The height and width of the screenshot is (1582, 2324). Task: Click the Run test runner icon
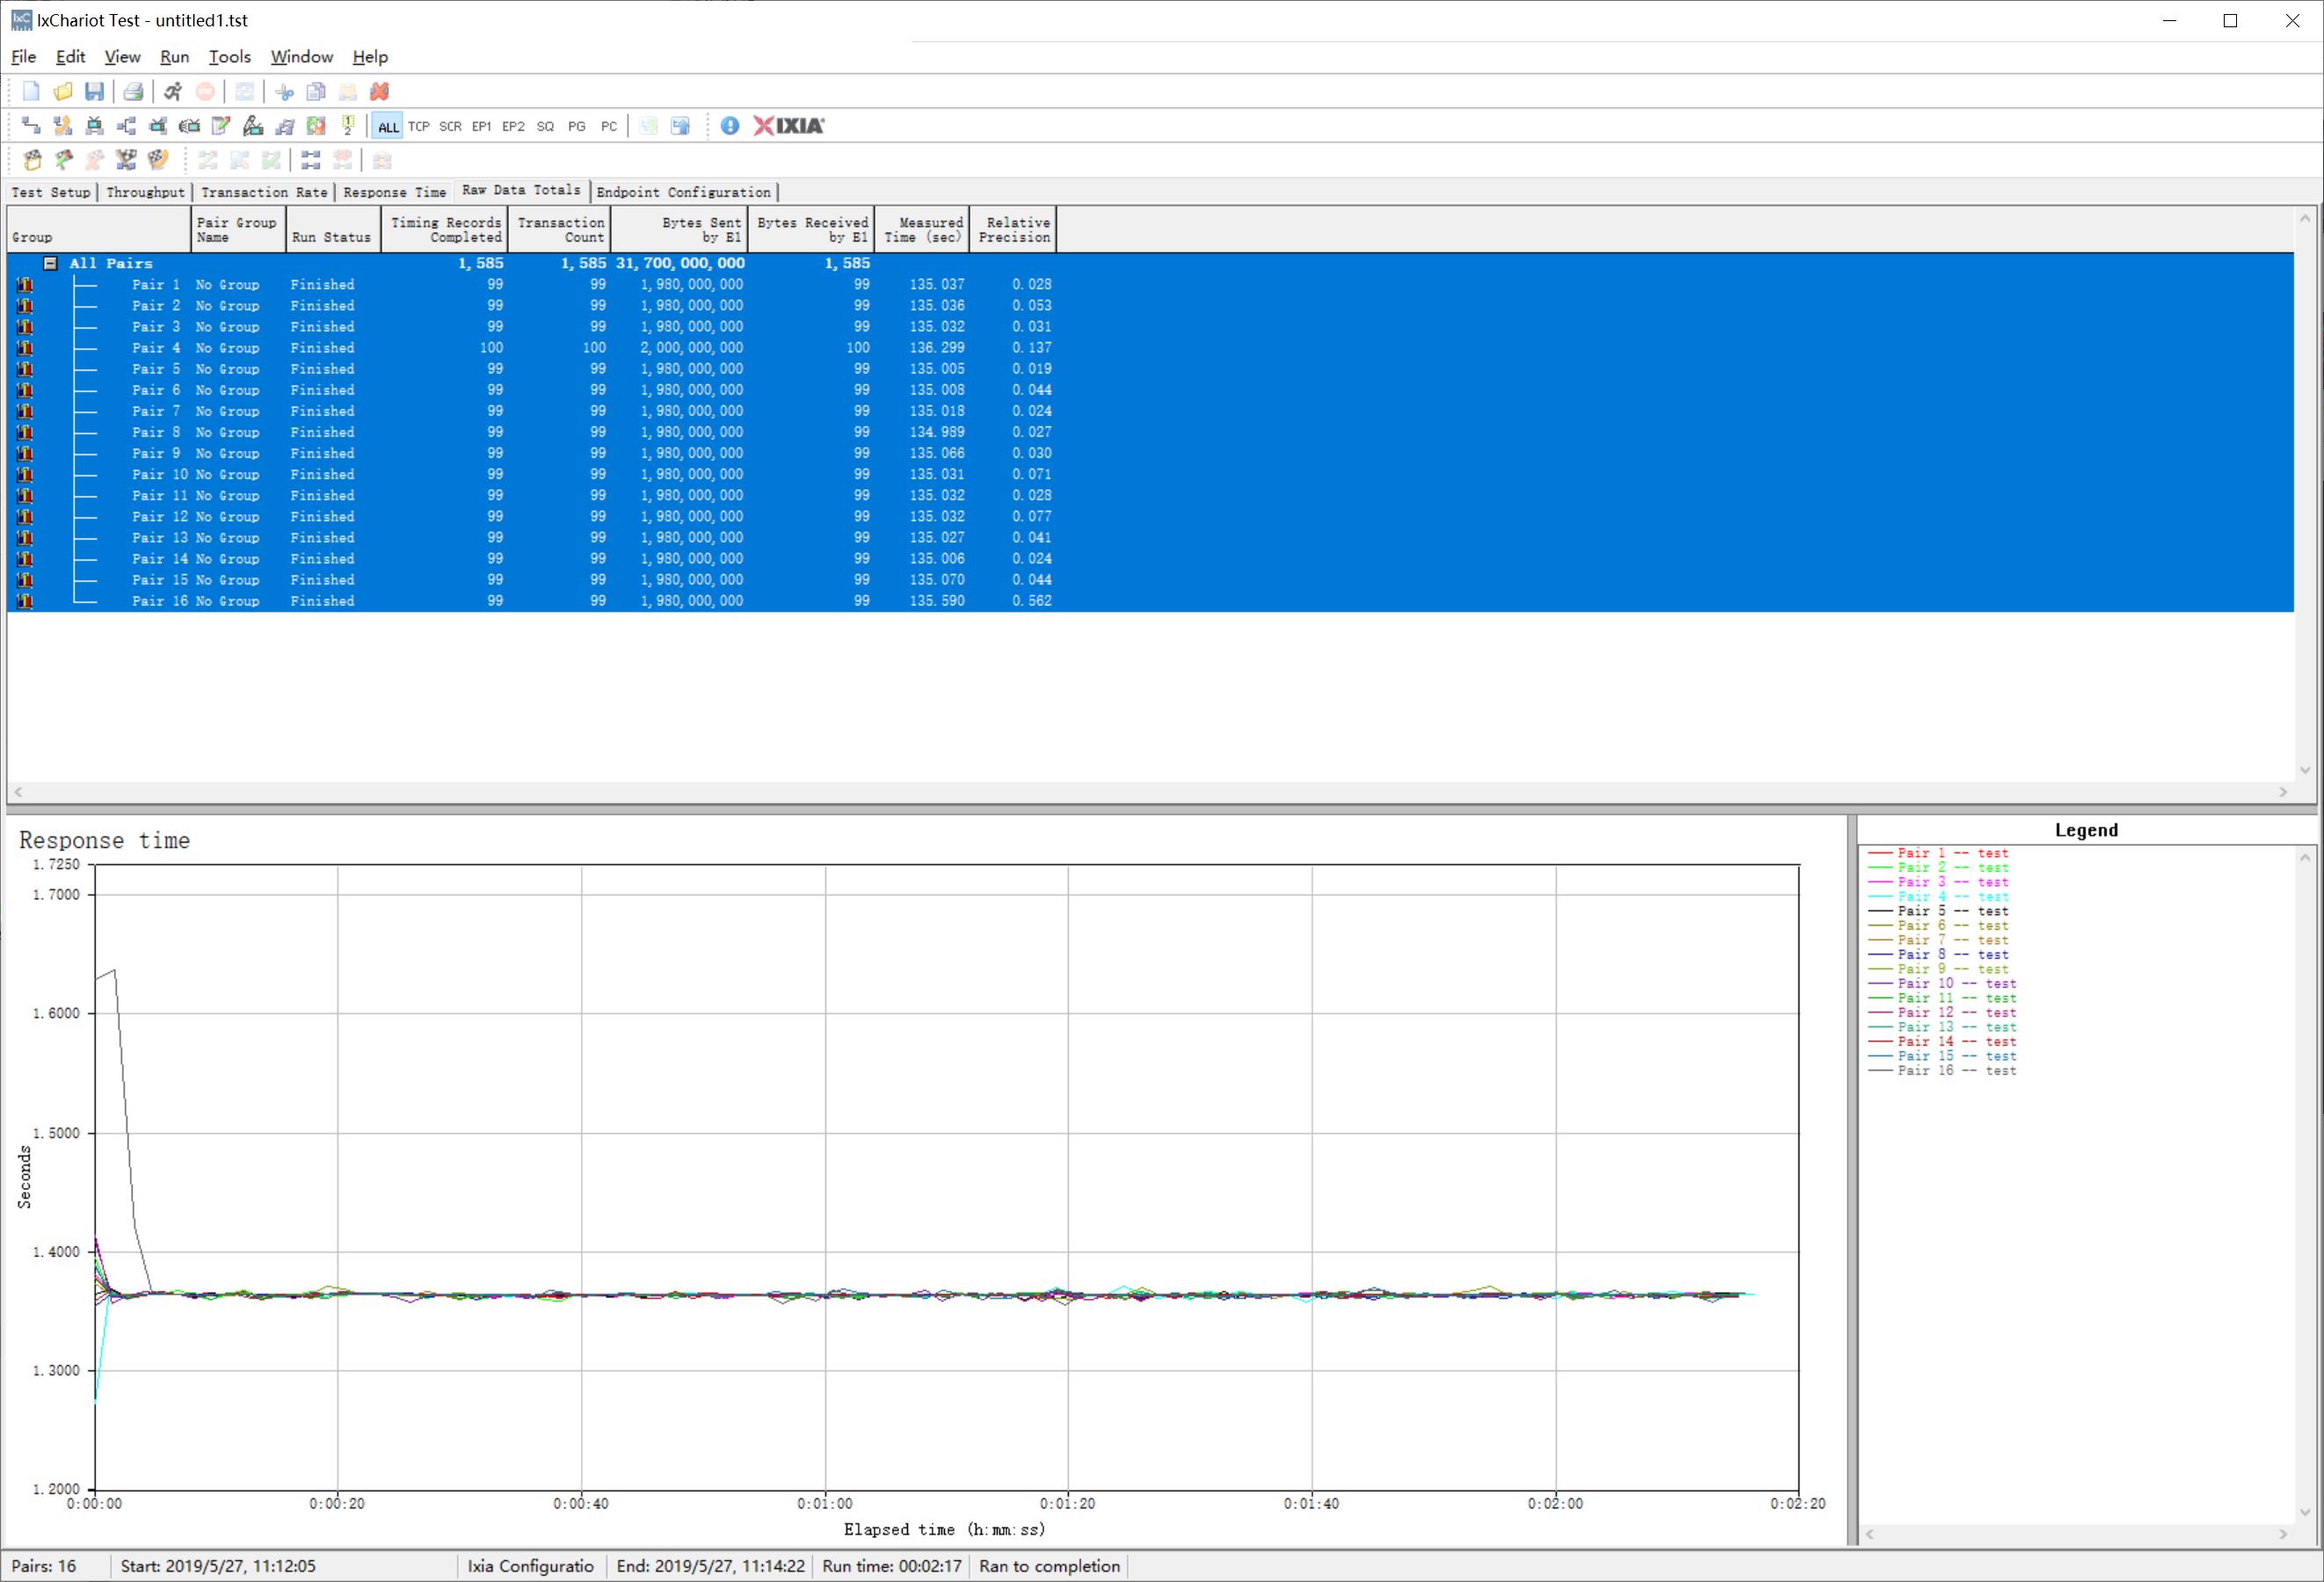[x=173, y=92]
